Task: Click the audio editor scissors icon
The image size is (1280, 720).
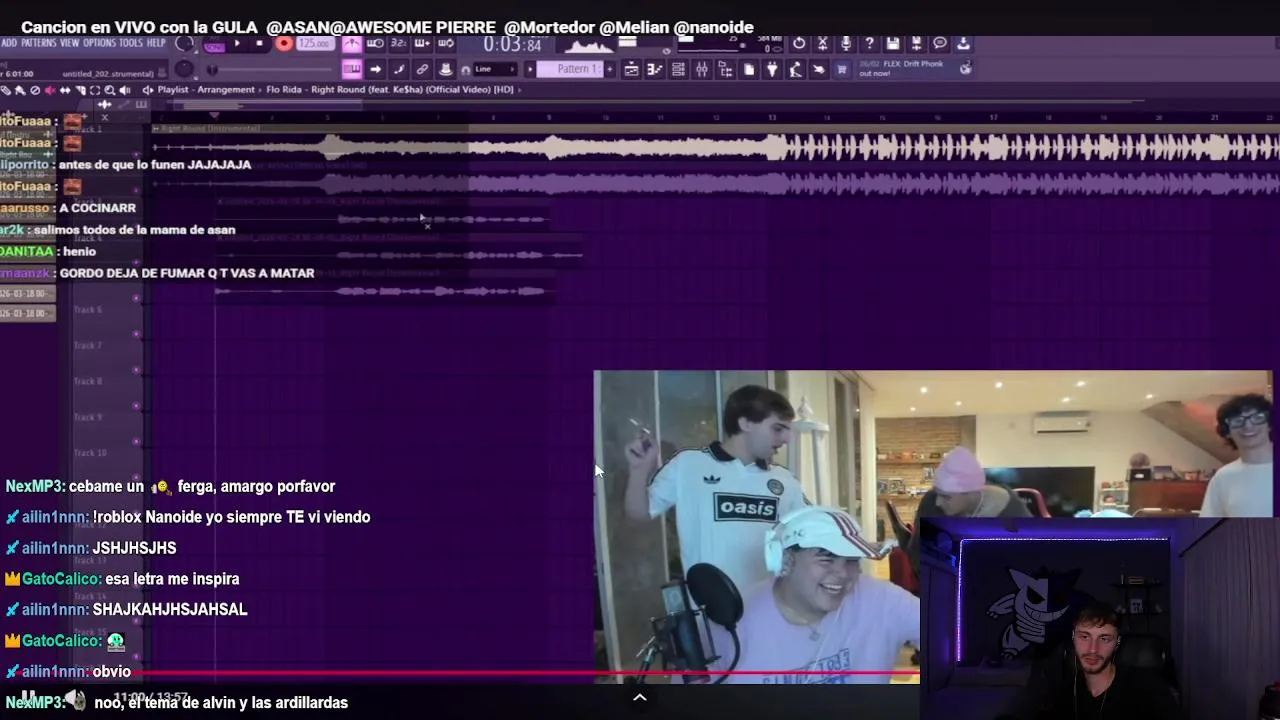Action: pos(822,43)
